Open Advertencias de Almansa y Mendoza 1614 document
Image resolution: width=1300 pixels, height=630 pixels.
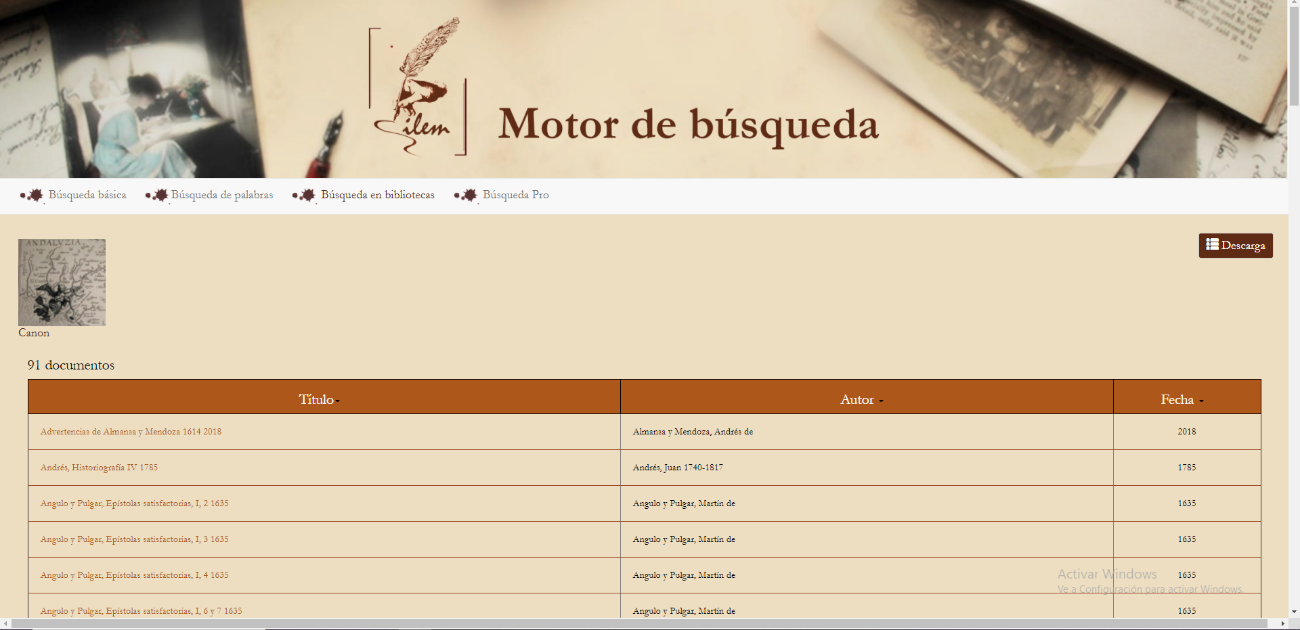[131, 432]
